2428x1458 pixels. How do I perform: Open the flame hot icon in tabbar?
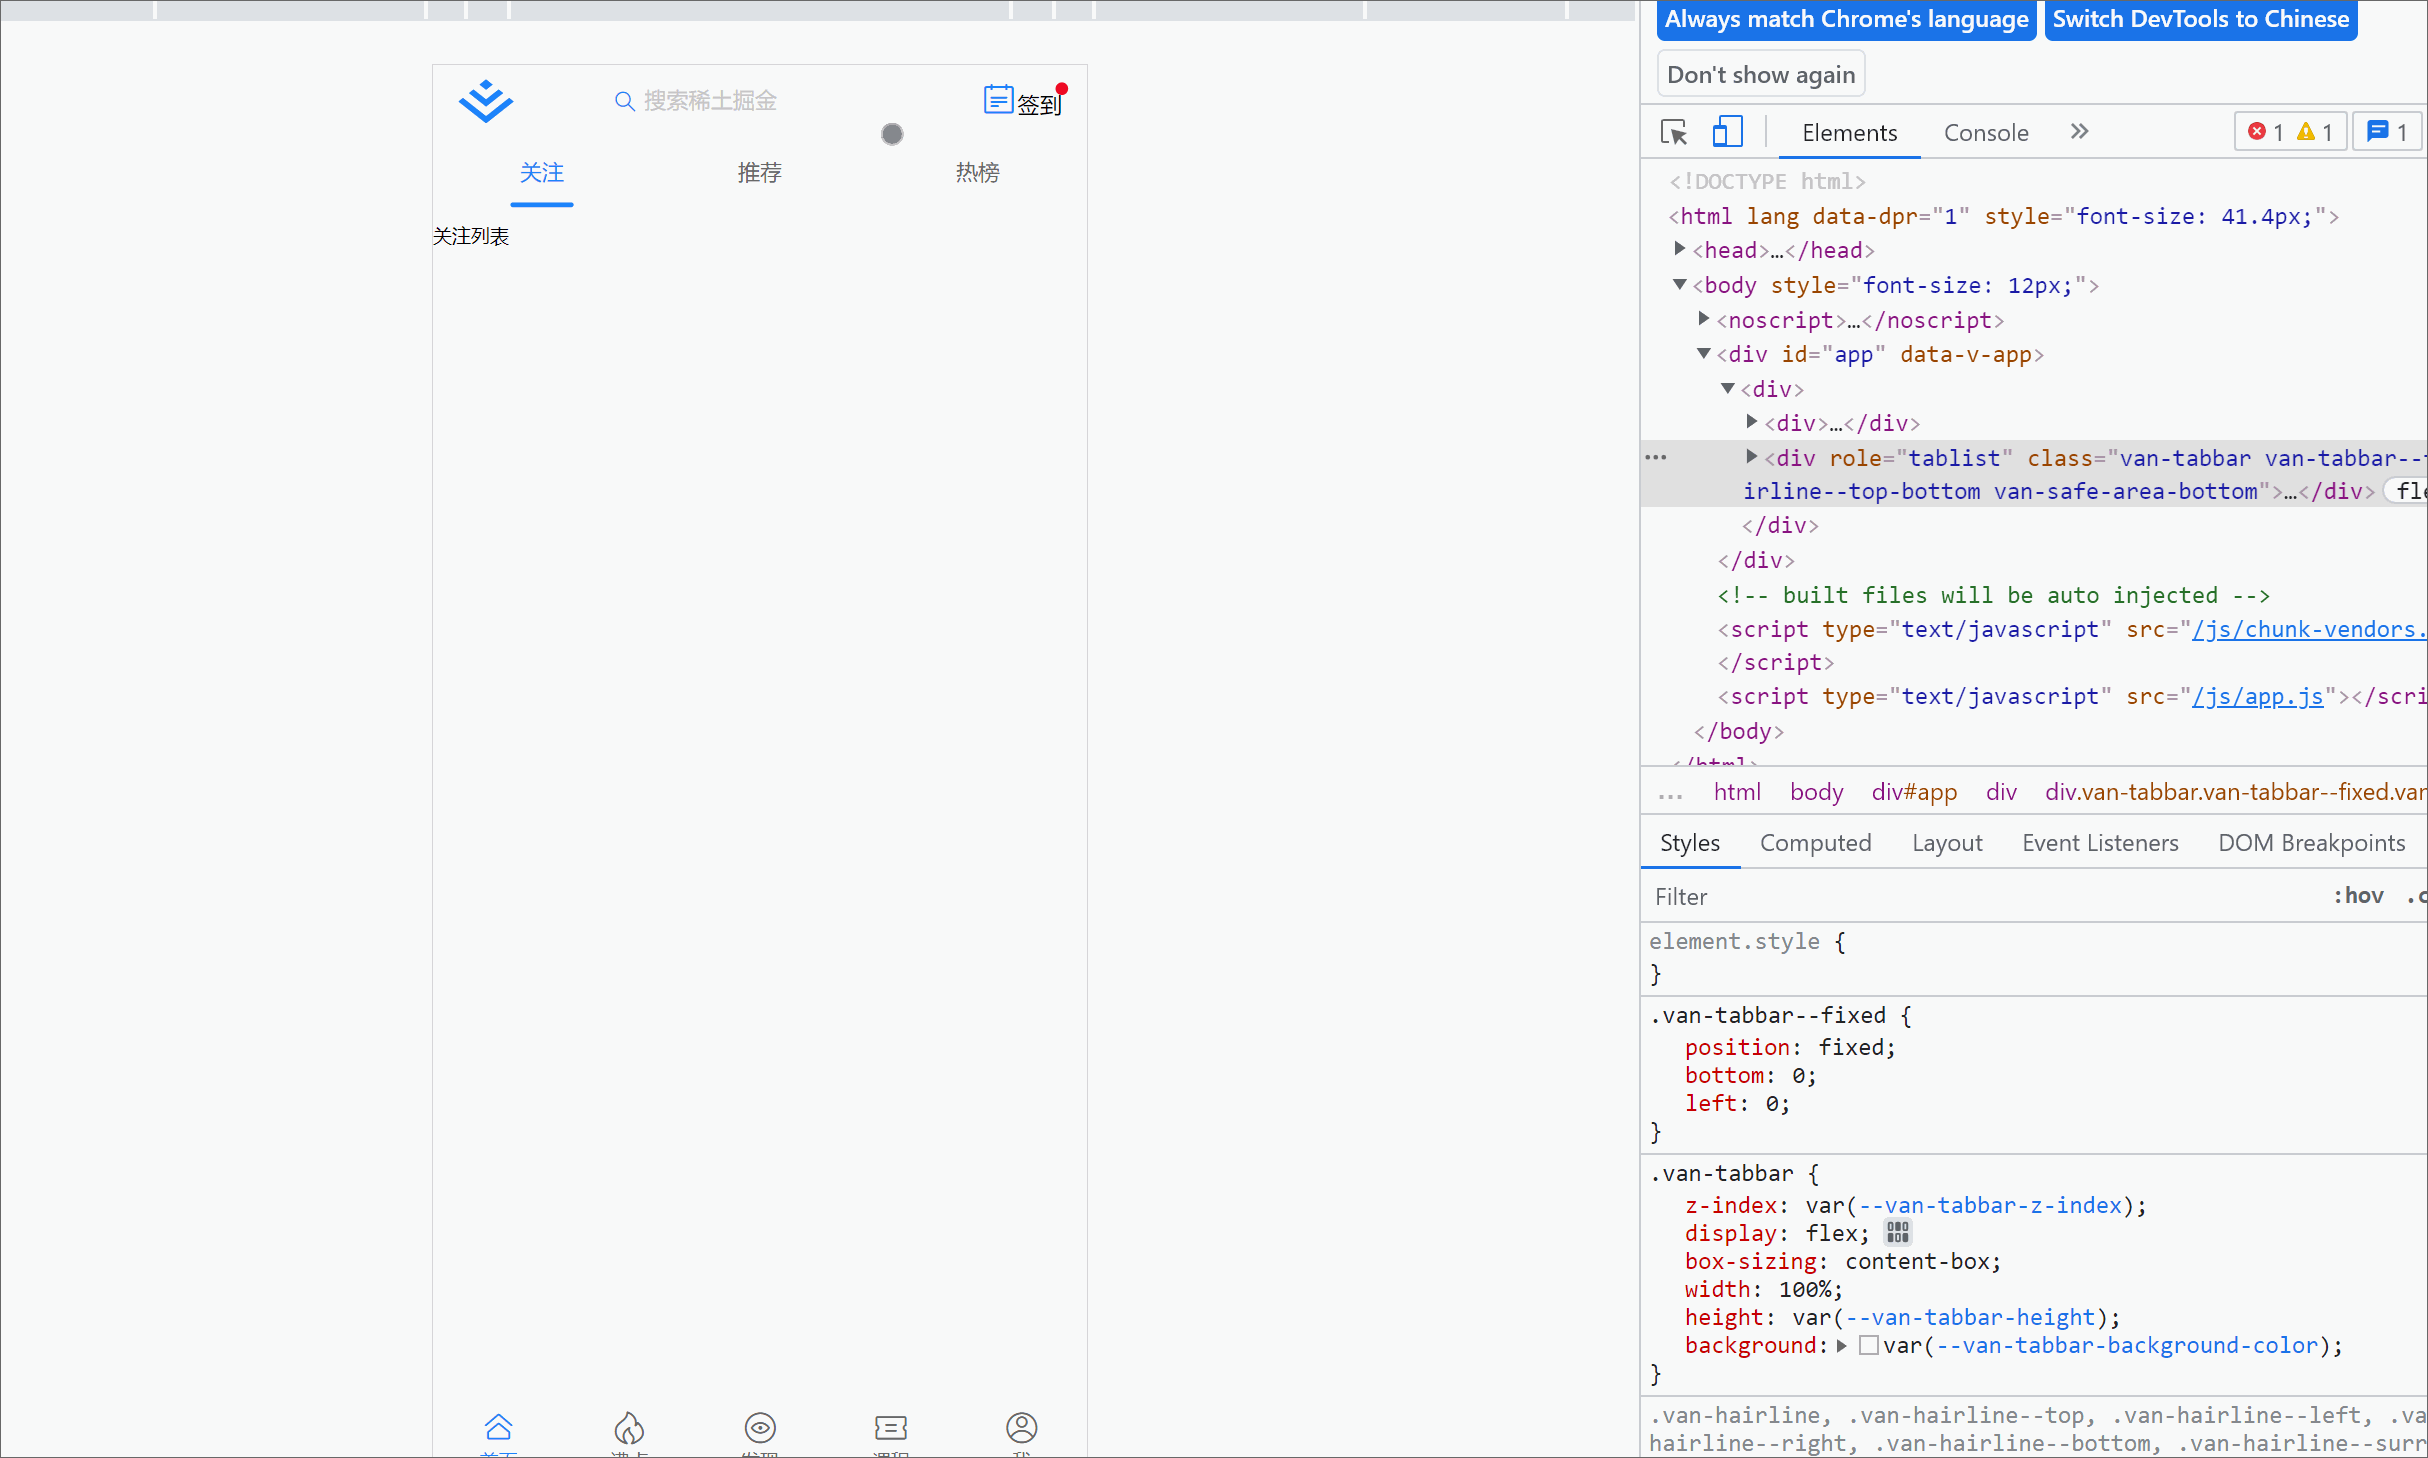(x=629, y=1426)
